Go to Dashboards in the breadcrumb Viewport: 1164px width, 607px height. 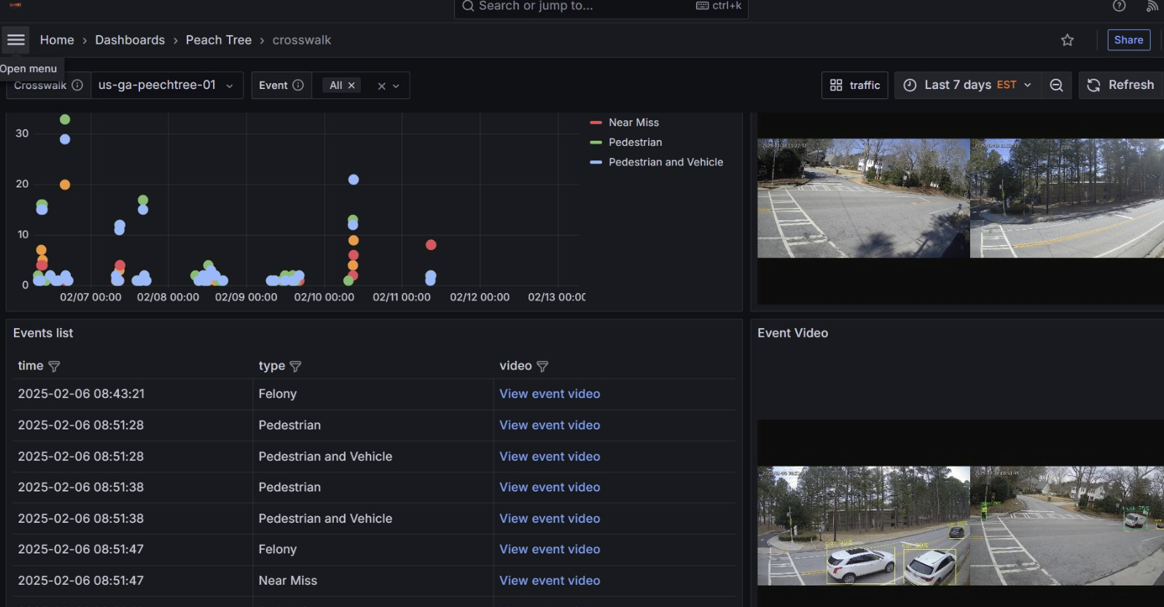(129, 40)
